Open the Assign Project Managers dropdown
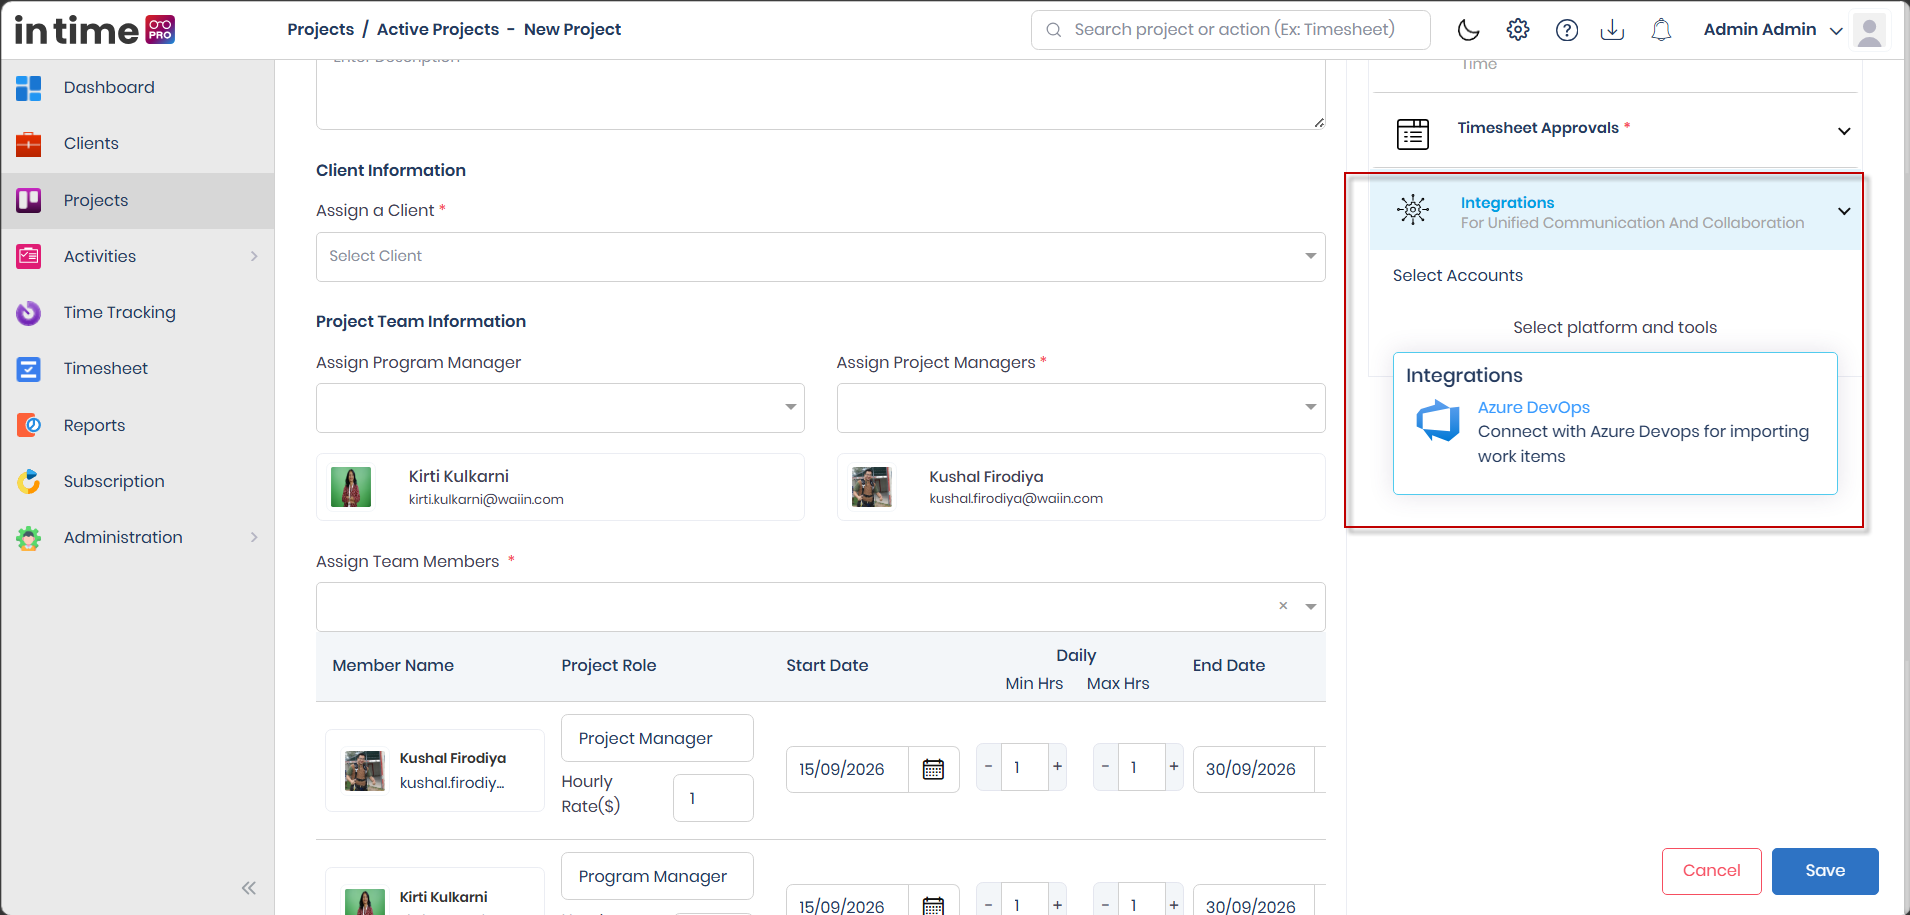 [1081, 408]
